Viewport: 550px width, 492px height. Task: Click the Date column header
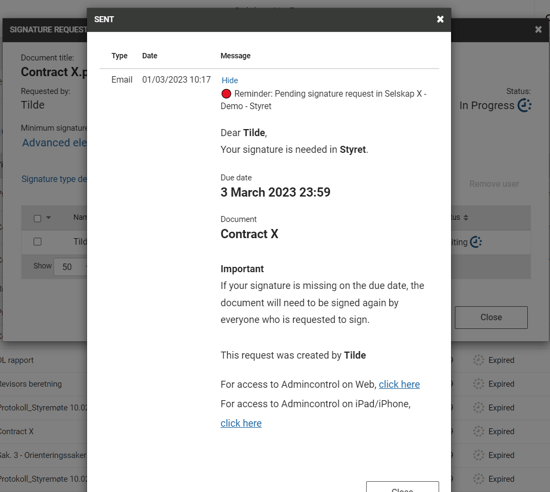(x=150, y=56)
